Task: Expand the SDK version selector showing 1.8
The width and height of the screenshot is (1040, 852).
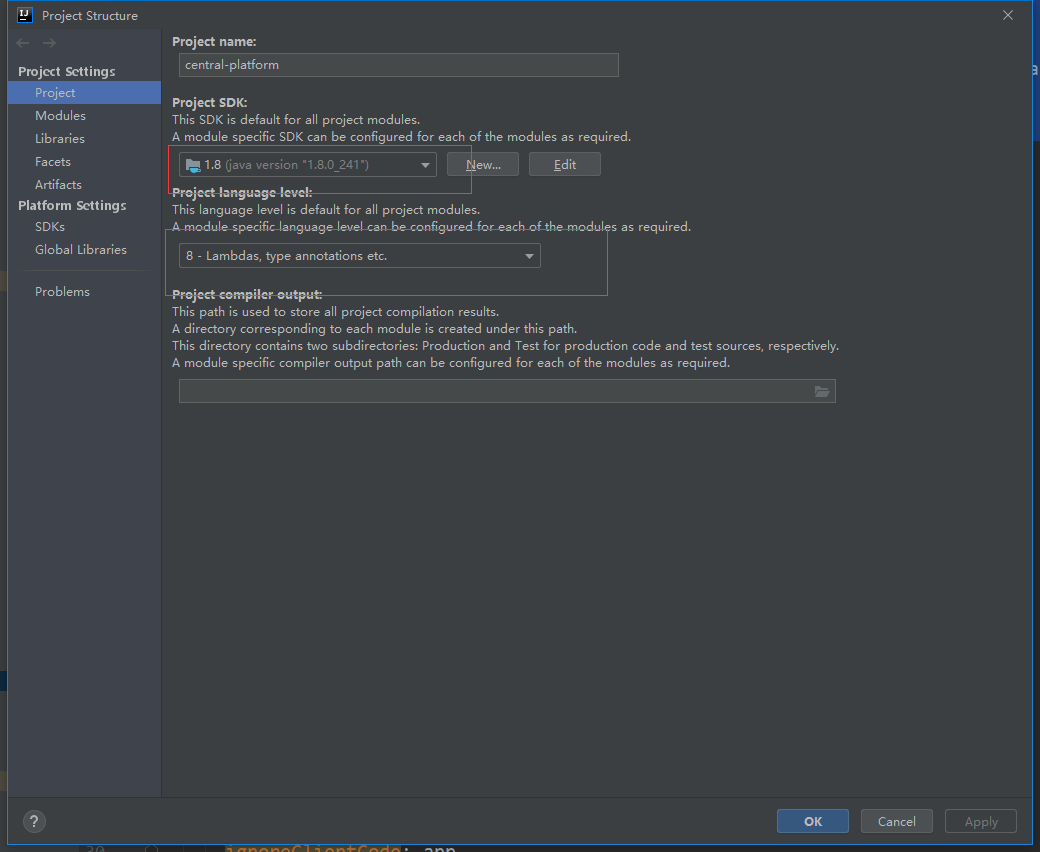Action: pyautogui.click(x=424, y=163)
